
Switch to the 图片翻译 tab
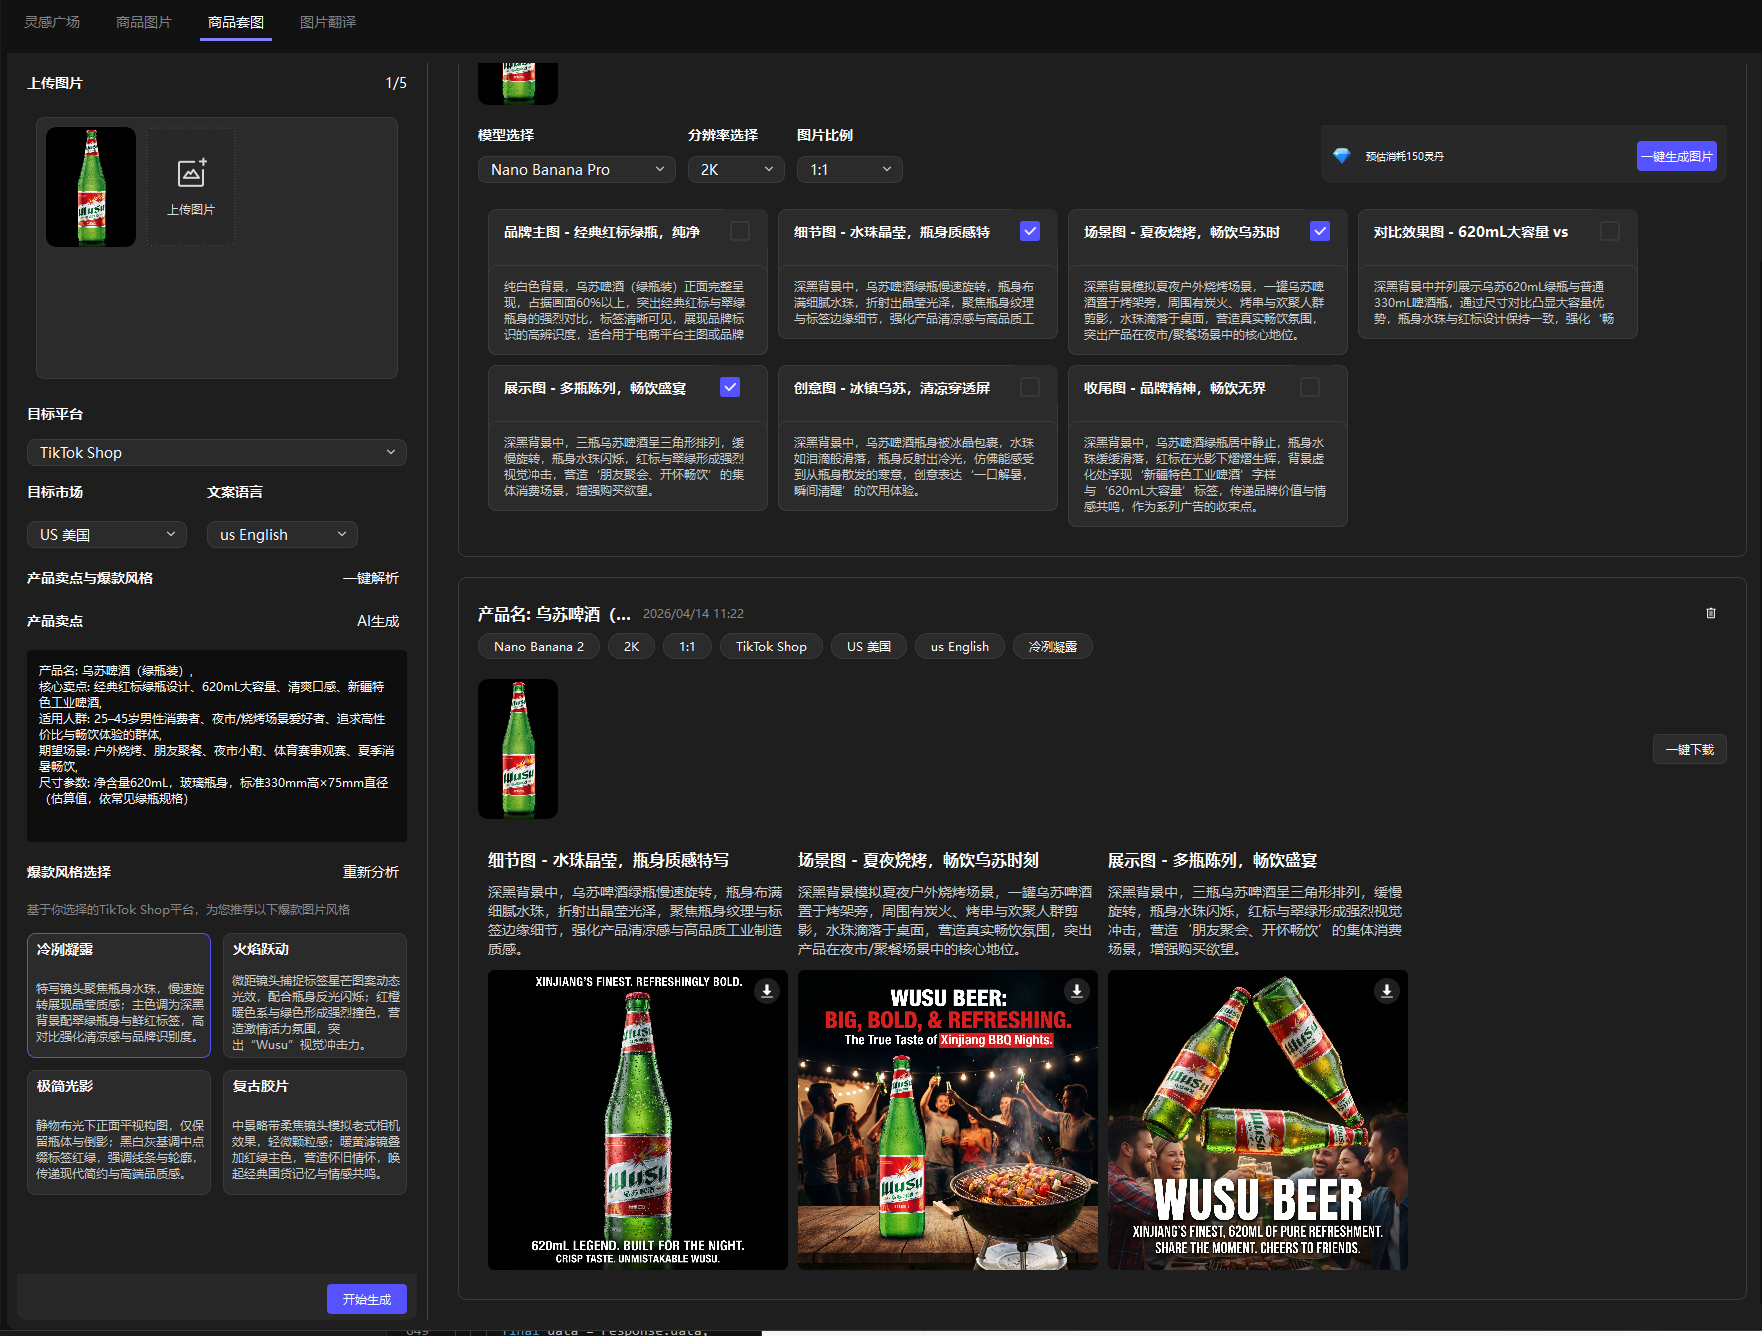pos(328,22)
